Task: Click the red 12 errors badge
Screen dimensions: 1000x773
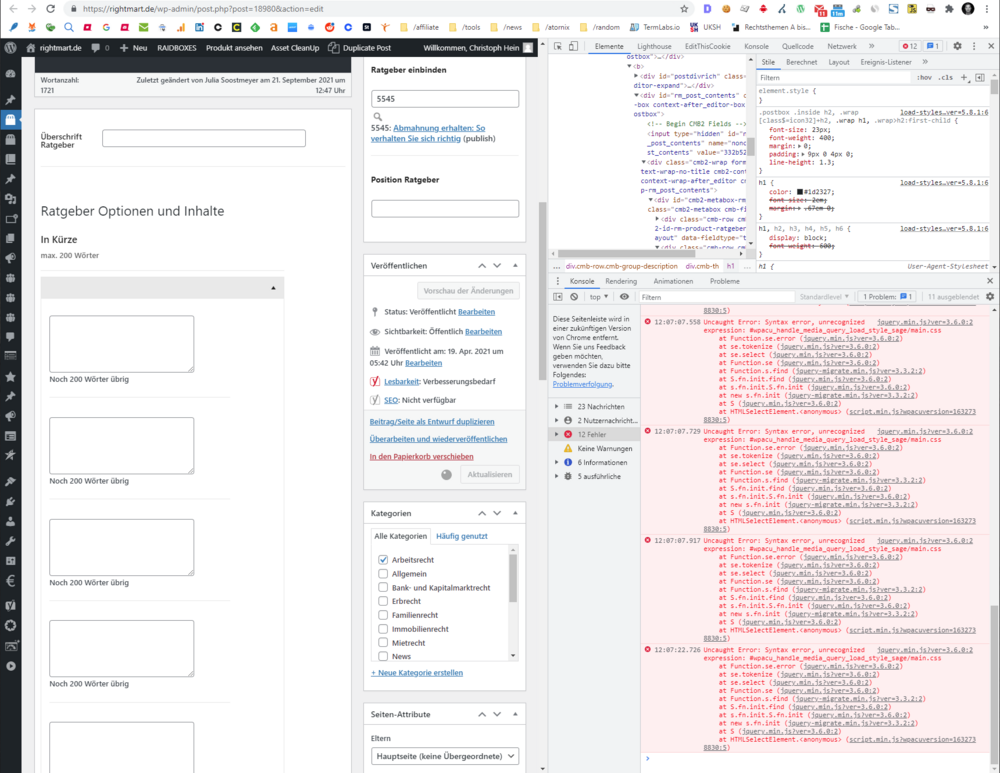Action: tap(909, 47)
